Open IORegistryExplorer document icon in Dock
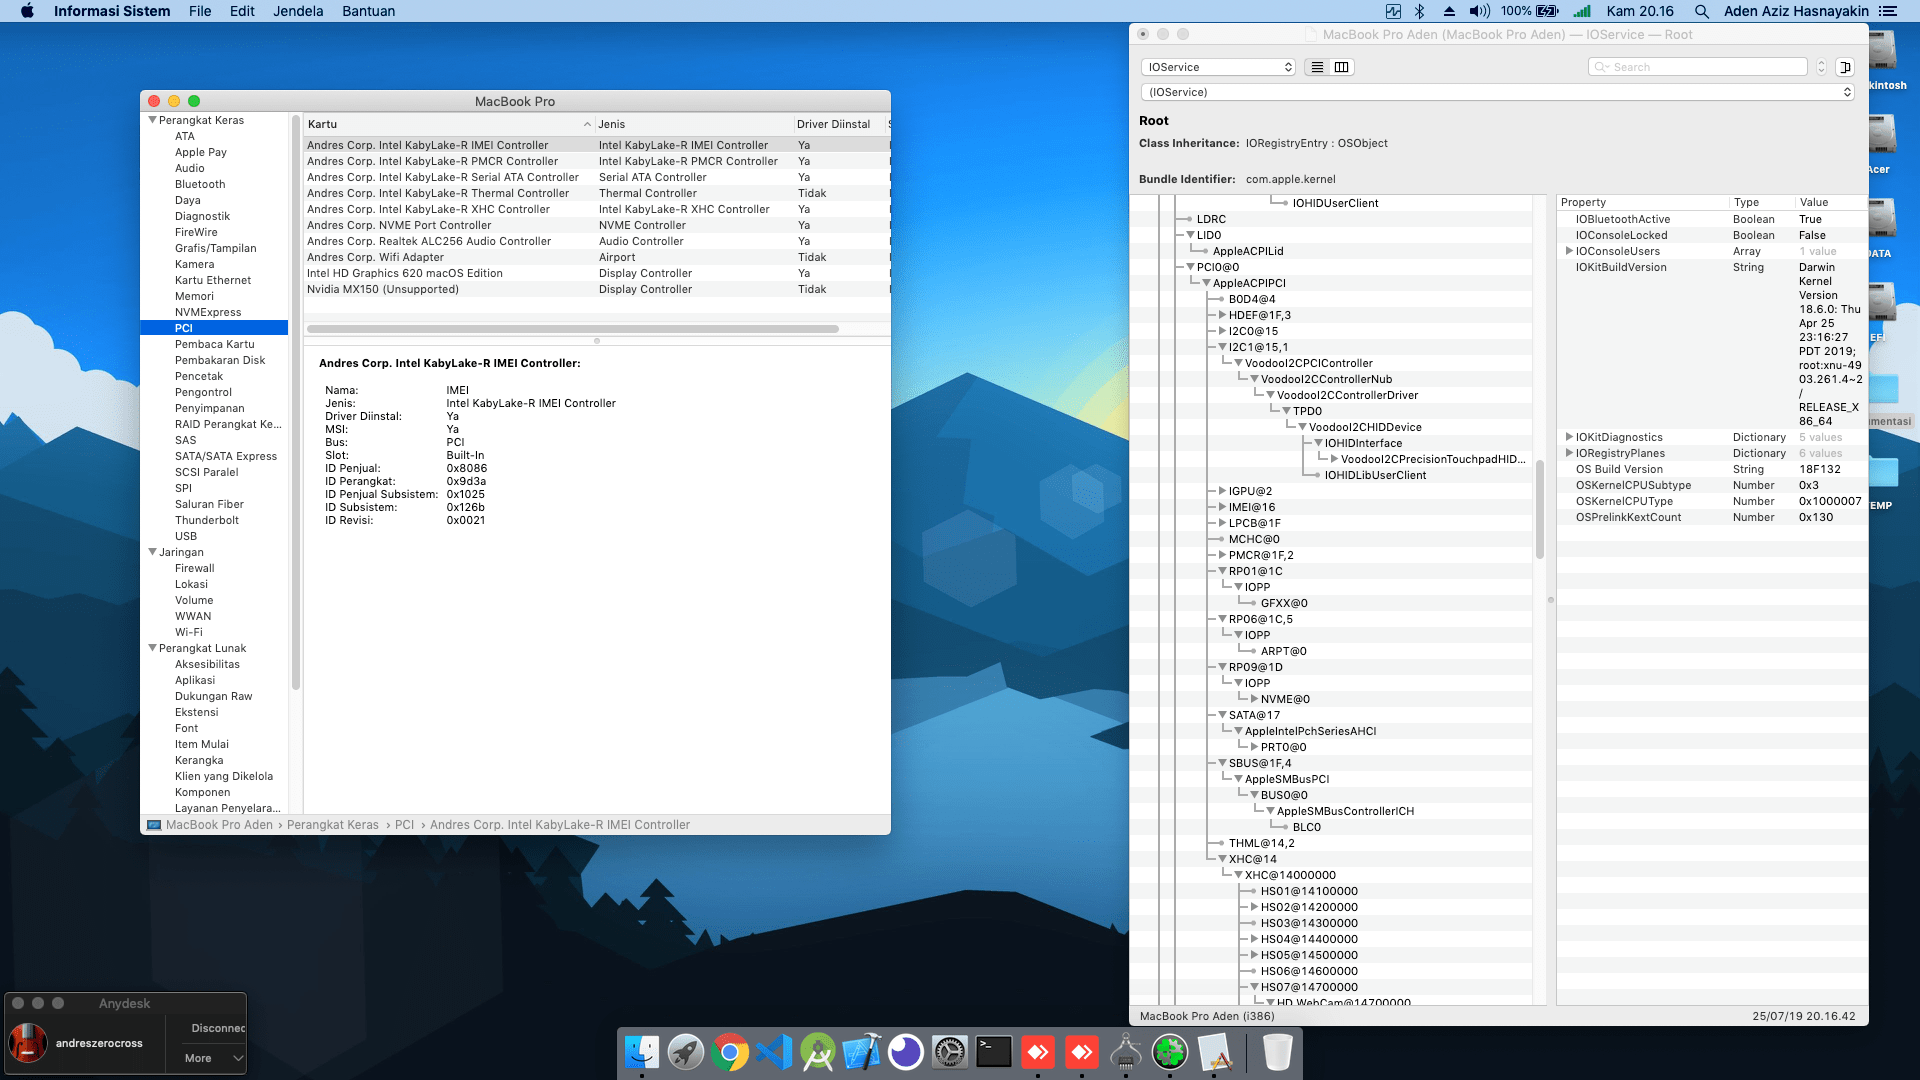Image resolution: width=1920 pixels, height=1080 pixels. point(1214,1052)
